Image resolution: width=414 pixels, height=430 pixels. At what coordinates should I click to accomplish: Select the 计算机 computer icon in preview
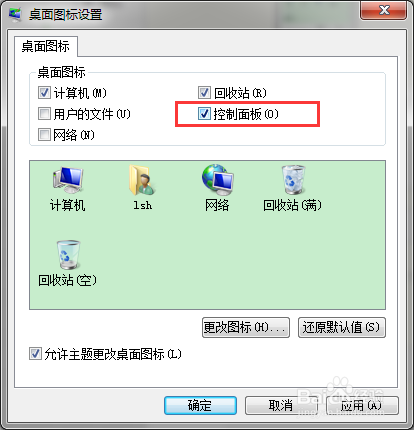(68, 180)
